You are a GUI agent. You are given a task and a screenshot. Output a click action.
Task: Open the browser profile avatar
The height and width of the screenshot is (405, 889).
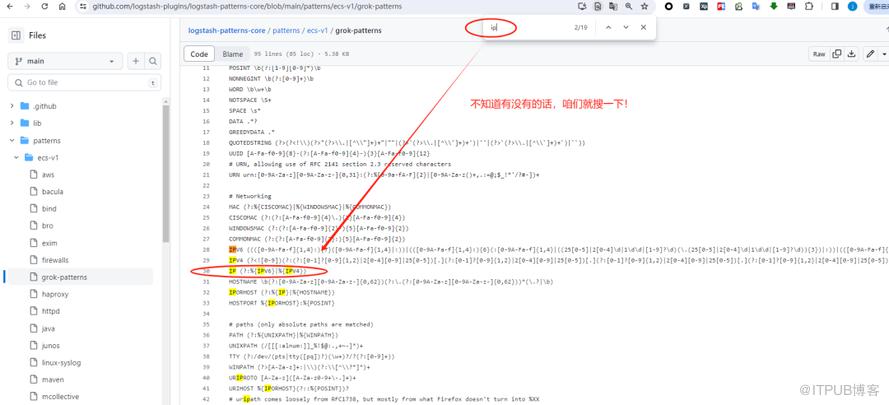[852, 6]
